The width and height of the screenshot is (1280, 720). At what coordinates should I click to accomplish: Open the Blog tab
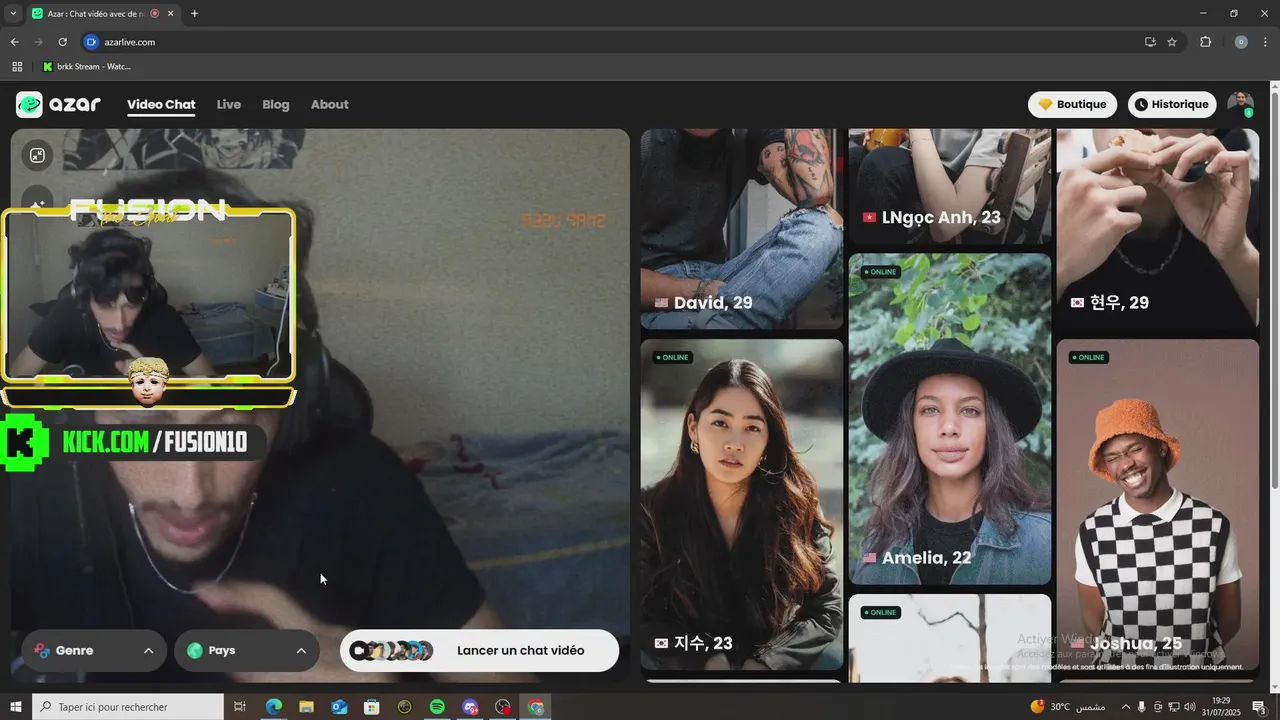[x=276, y=104]
